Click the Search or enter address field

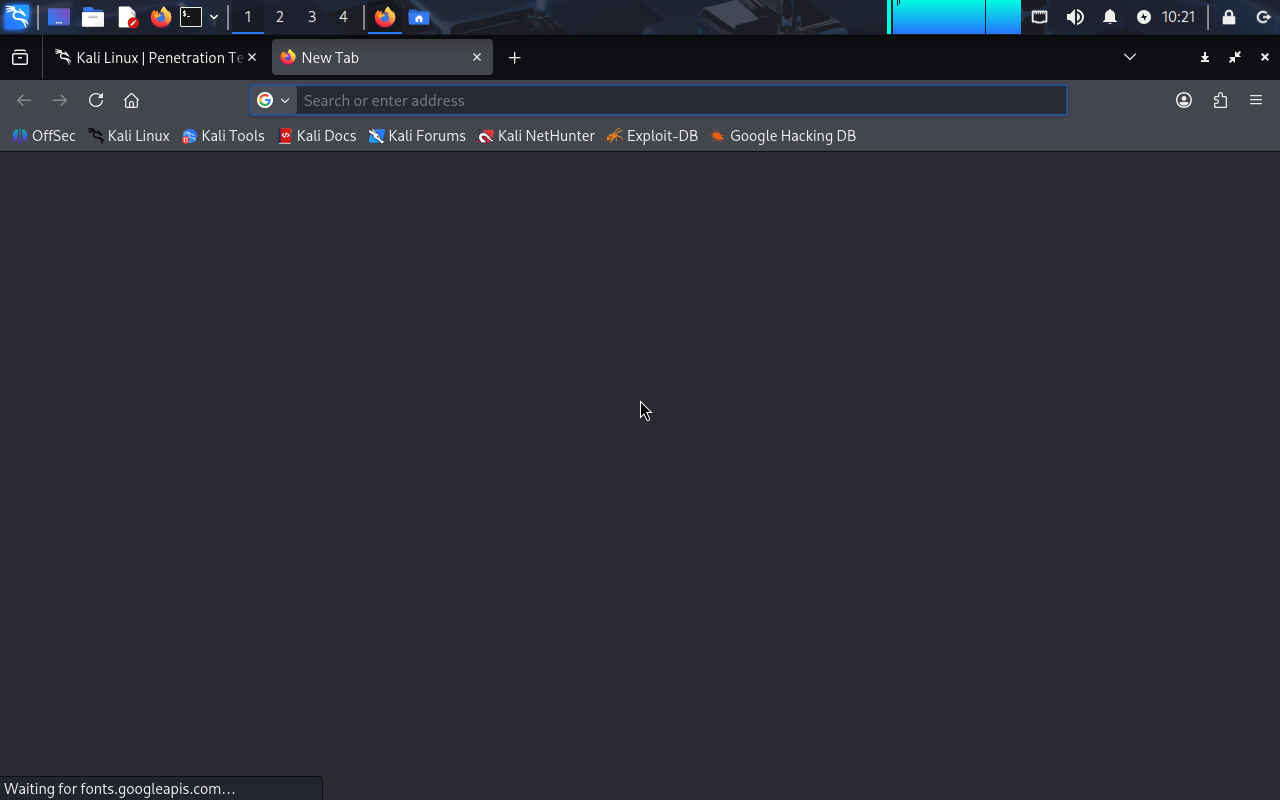(x=680, y=100)
